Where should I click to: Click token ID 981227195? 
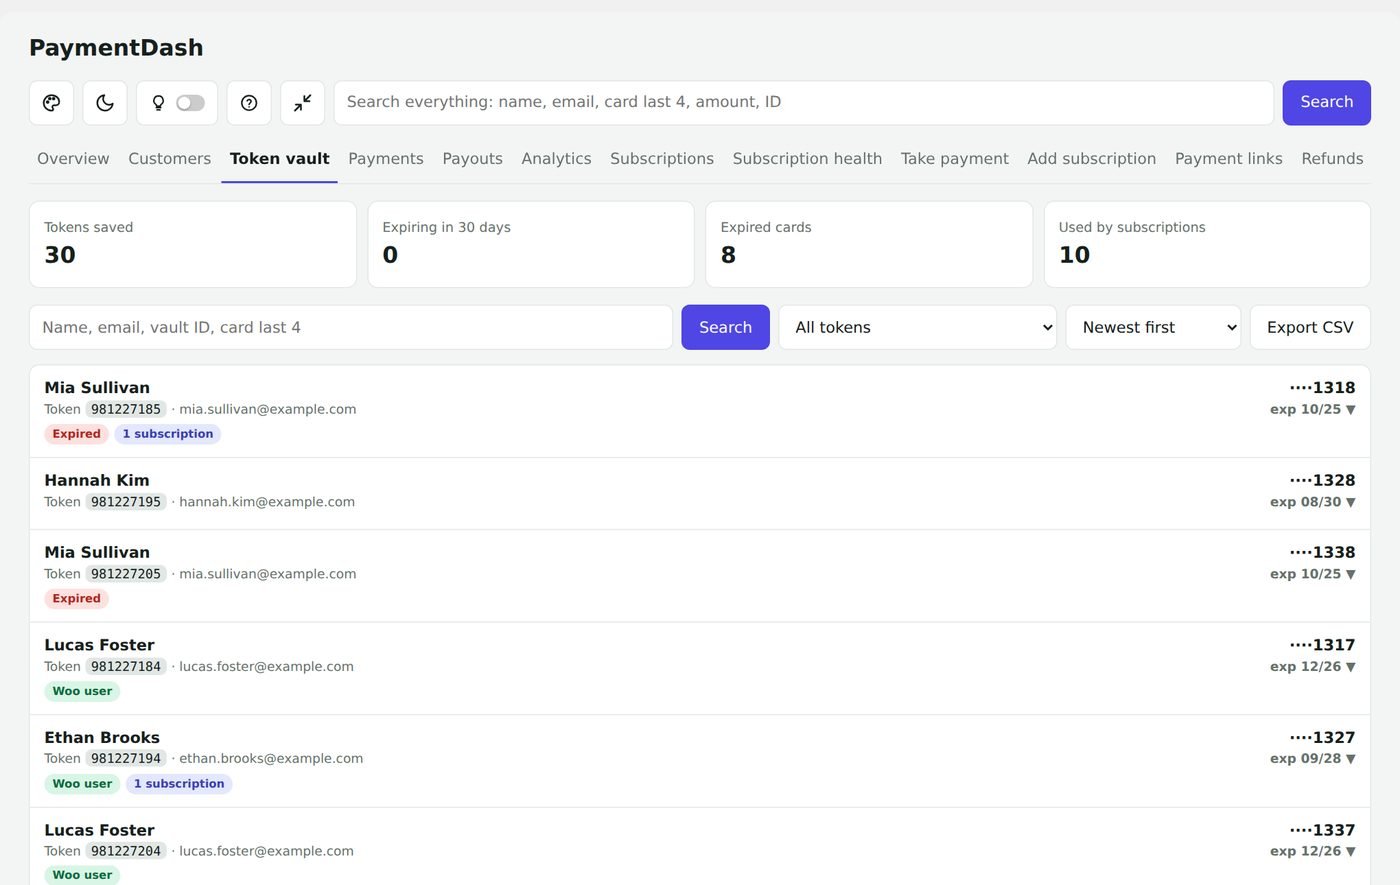(126, 502)
